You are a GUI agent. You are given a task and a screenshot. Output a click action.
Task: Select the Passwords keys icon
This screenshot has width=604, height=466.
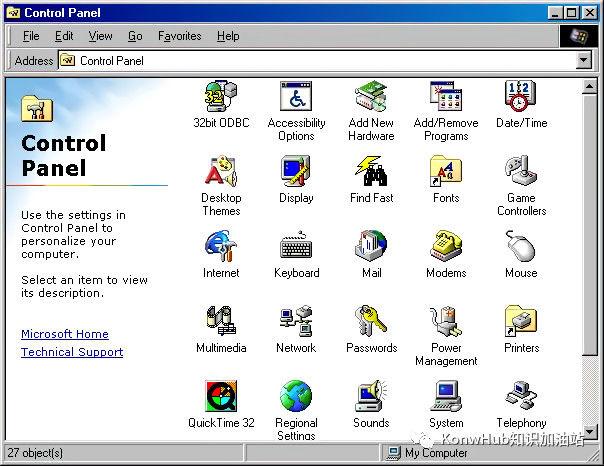(371, 321)
